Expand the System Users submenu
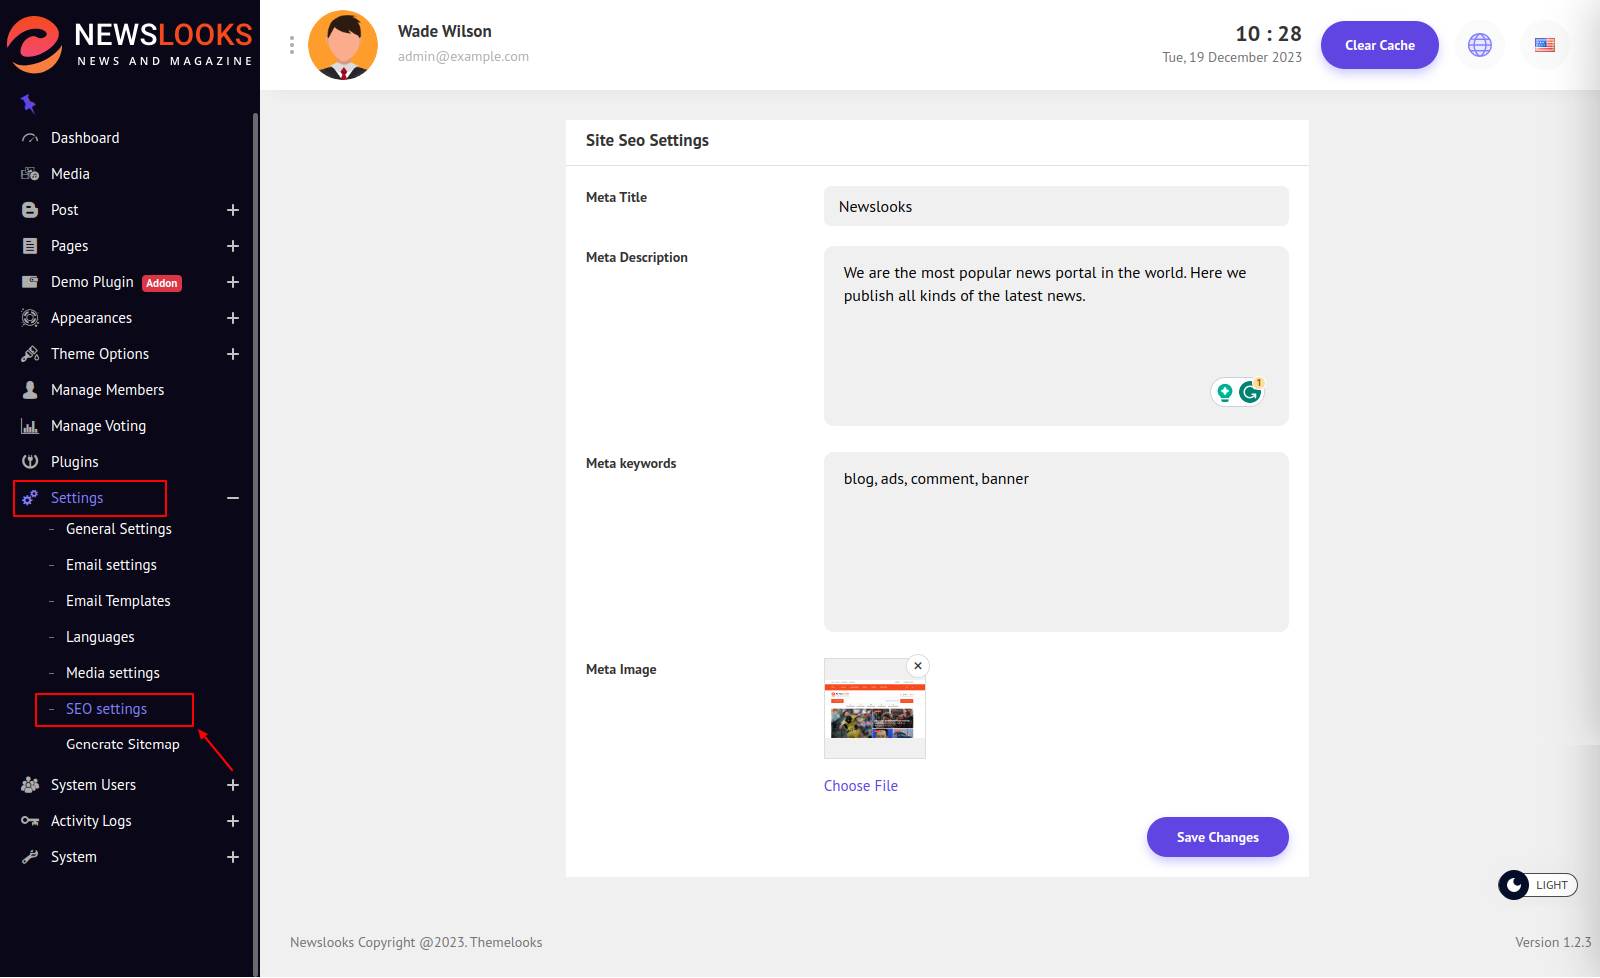This screenshot has height=978, width=1600. click(x=232, y=785)
